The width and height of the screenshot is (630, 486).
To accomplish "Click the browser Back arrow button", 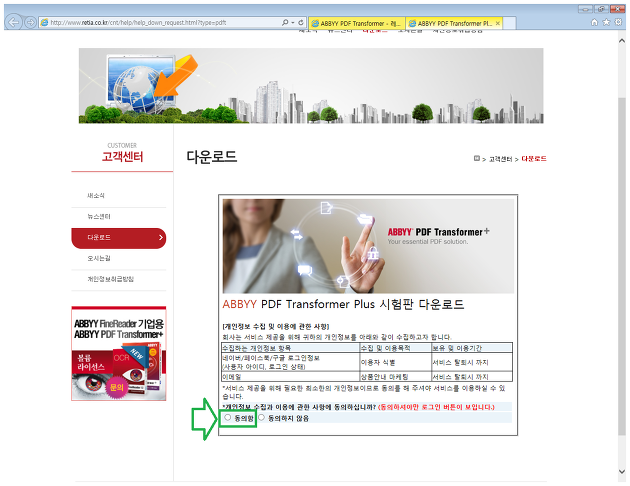I will [14, 22].
